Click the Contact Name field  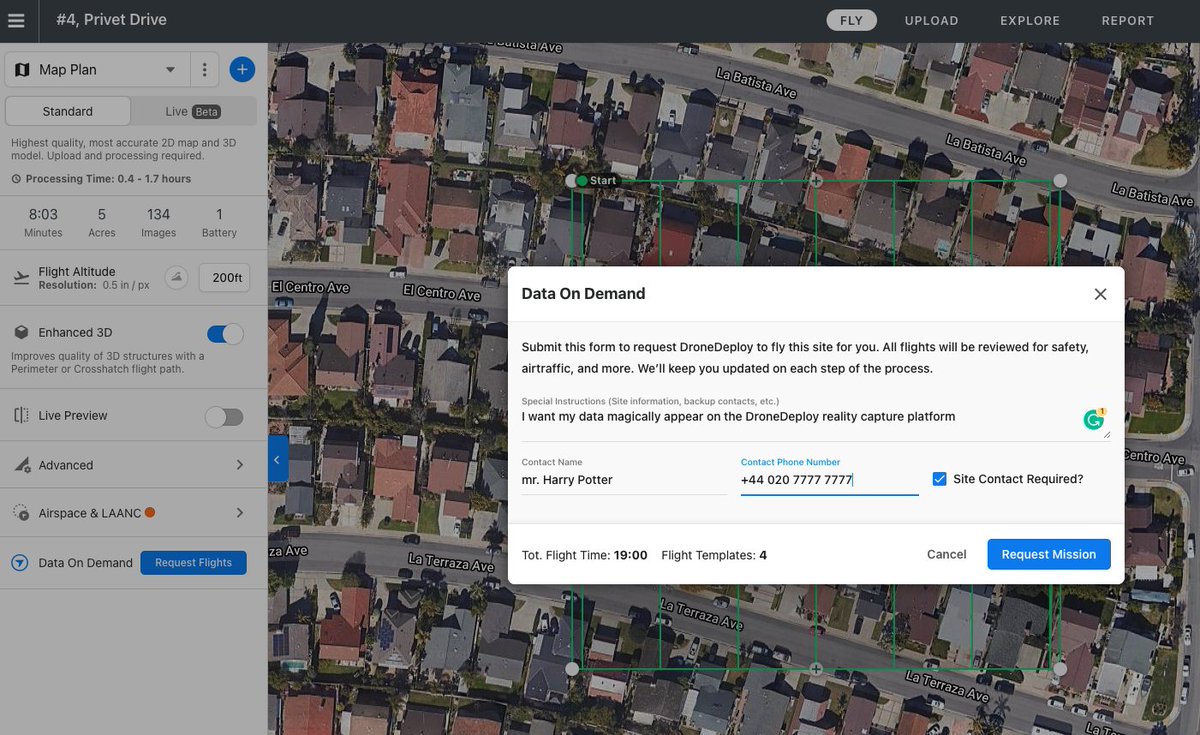(624, 480)
